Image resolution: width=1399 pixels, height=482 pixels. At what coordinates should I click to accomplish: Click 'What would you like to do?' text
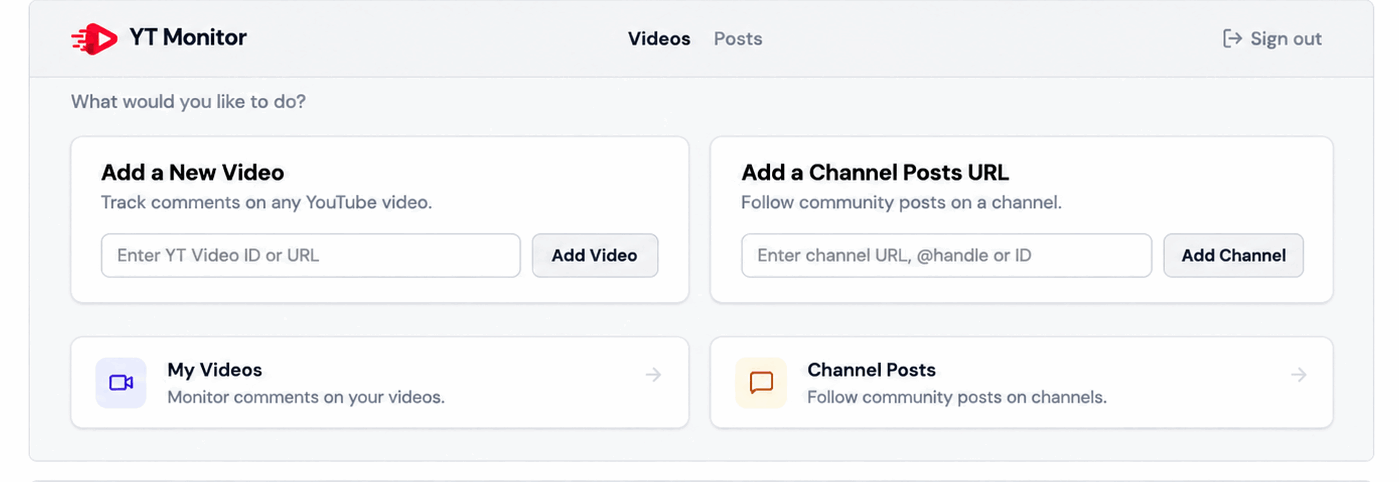(x=188, y=102)
